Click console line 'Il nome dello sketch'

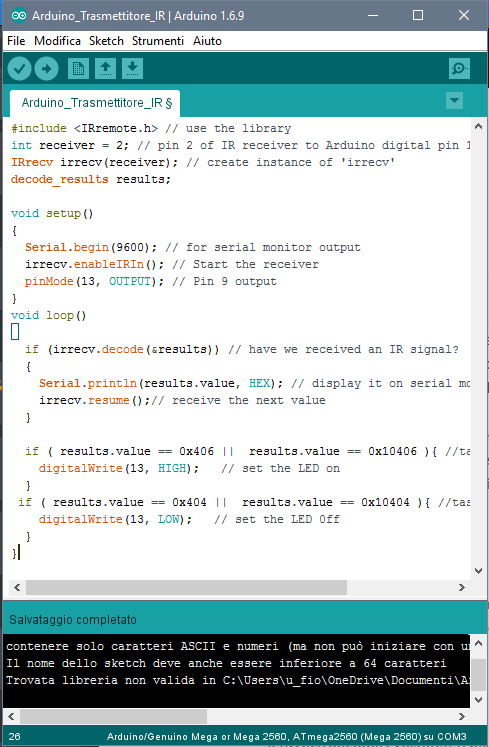click(x=226, y=663)
